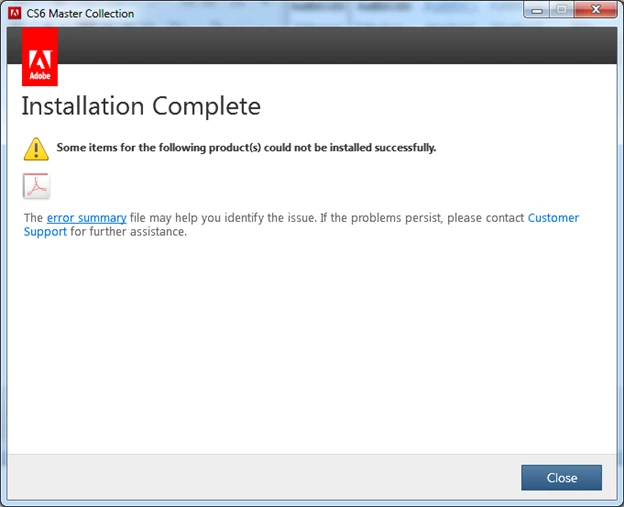Click the yellow warning triangle icon

pos(36,149)
